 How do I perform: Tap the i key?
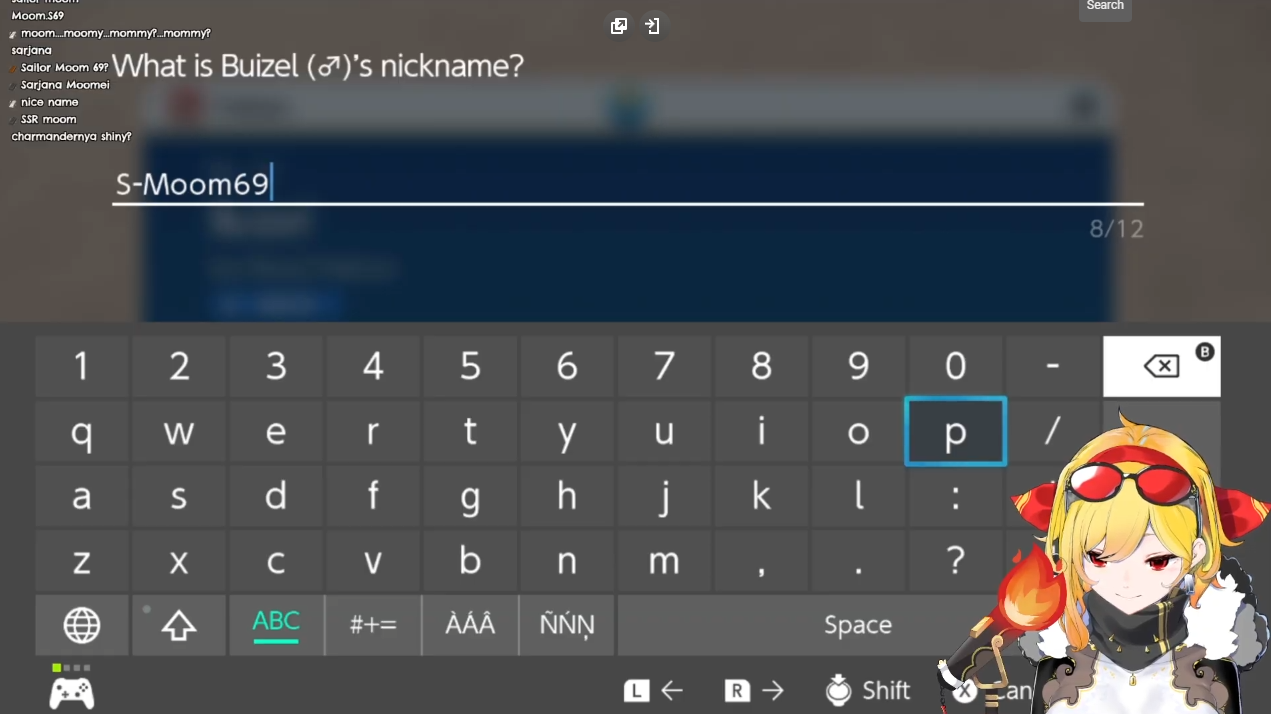(x=761, y=431)
